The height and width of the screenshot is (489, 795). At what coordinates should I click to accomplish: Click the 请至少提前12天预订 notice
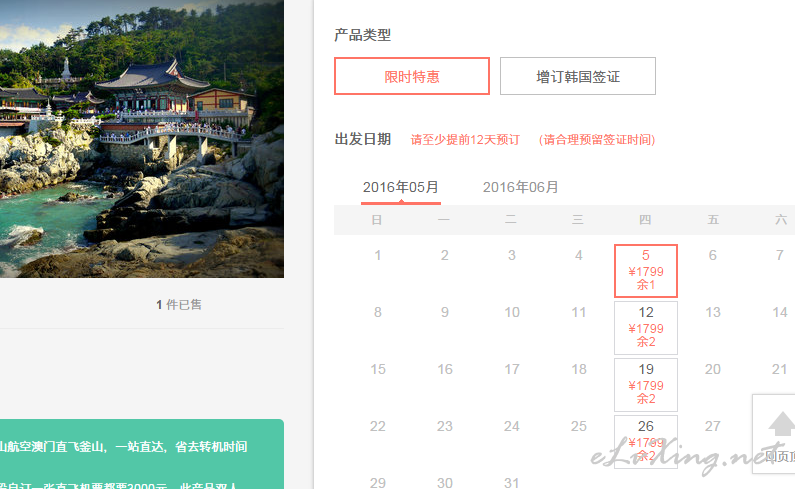pos(465,139)
